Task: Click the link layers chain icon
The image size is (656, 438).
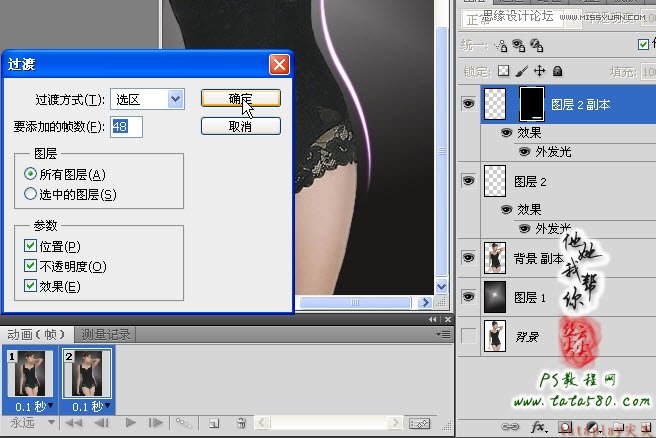Action: tap(512, 427)
